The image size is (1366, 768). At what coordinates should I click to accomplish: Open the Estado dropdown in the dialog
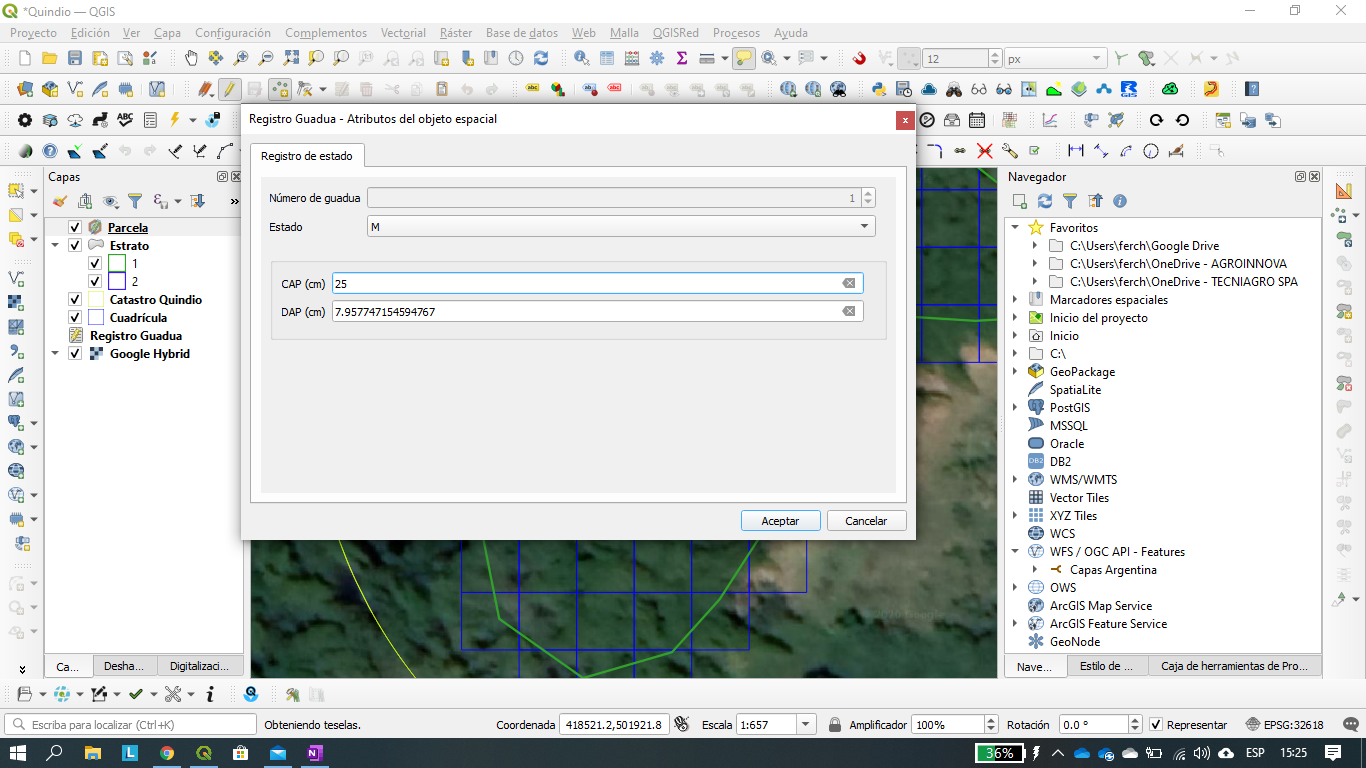864,226
